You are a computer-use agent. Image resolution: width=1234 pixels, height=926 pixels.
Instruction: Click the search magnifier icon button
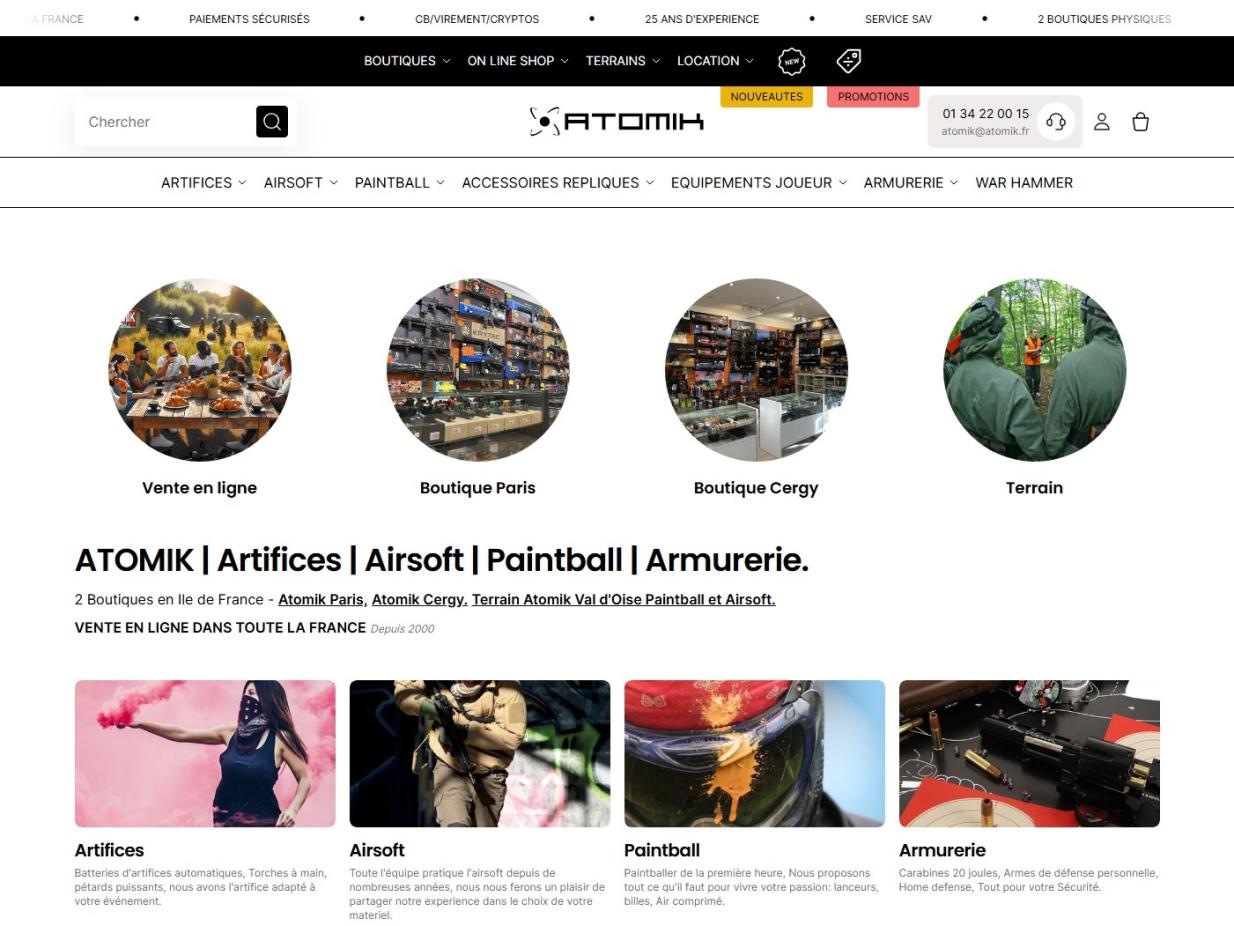point(272,122)
